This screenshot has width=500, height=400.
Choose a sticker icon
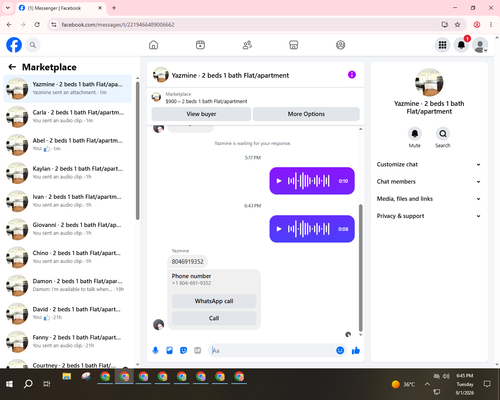(x=183, y=350)
